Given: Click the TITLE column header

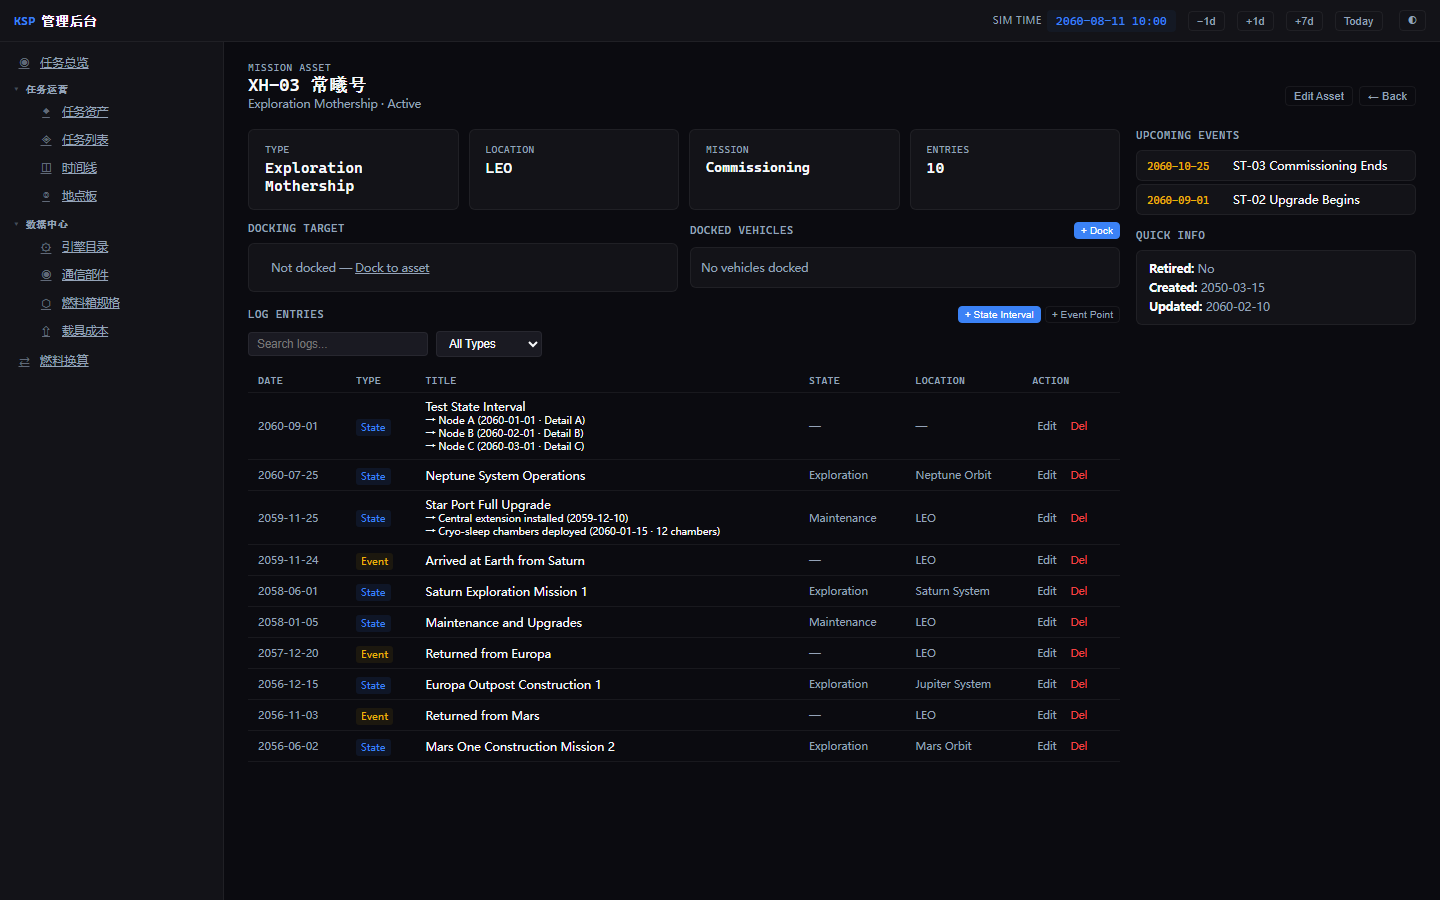Looking at the screenshot, I should [x=441, y=381].
